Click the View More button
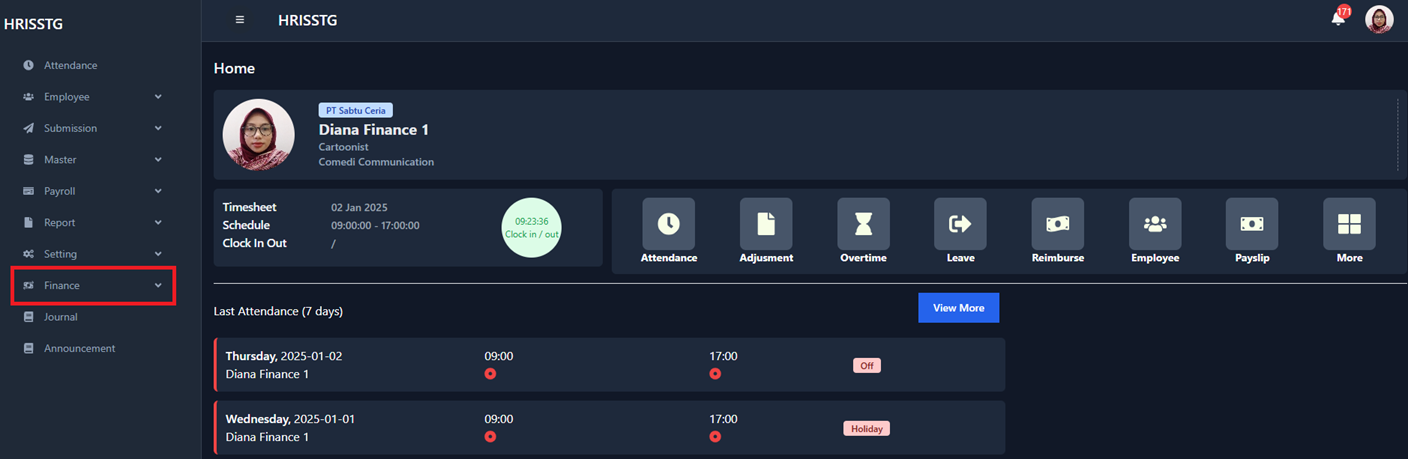Image resolution: width=1408 pixels, height=459 pixels. (x=958, y=308)
